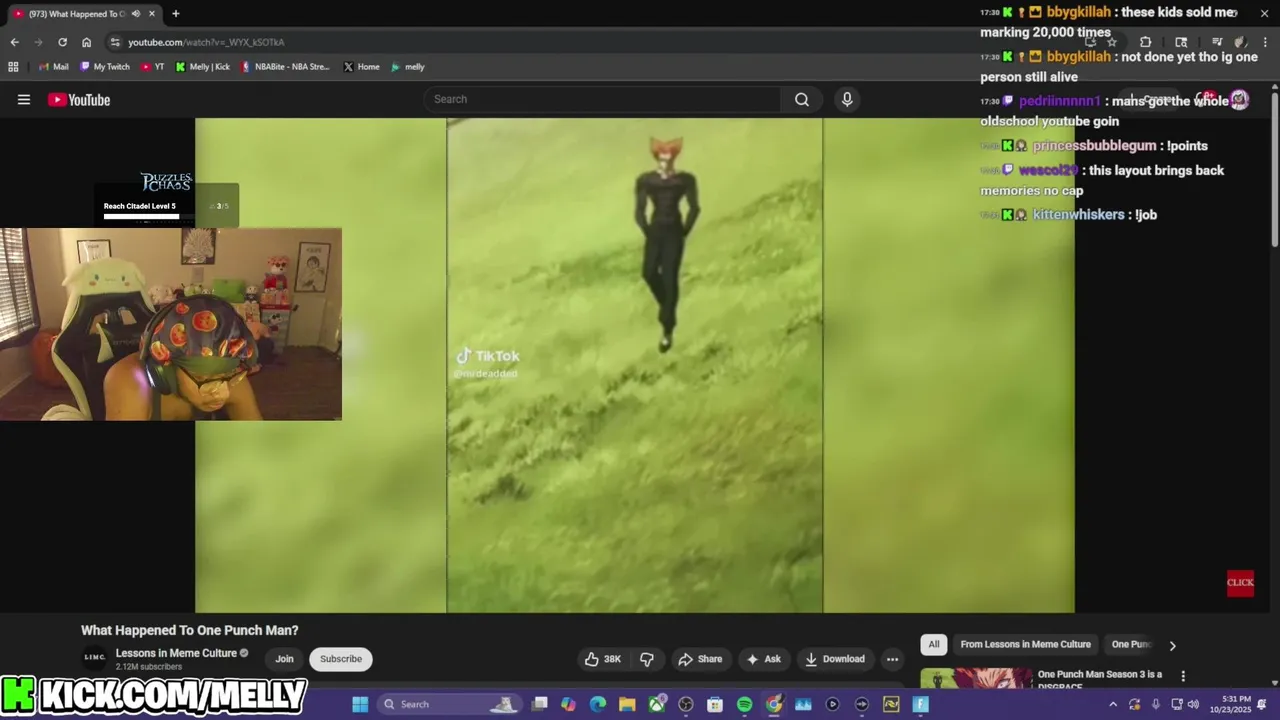Open a new browser tab

point(176,14)
